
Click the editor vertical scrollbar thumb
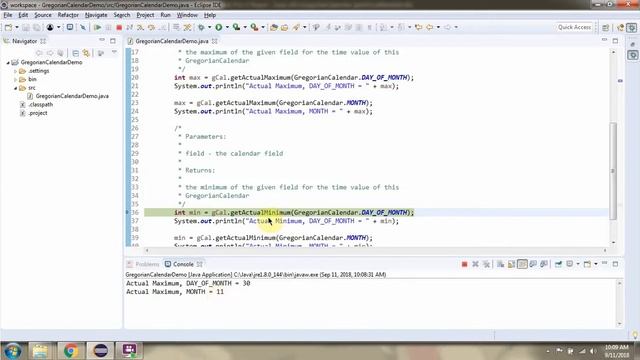[613, 171]
